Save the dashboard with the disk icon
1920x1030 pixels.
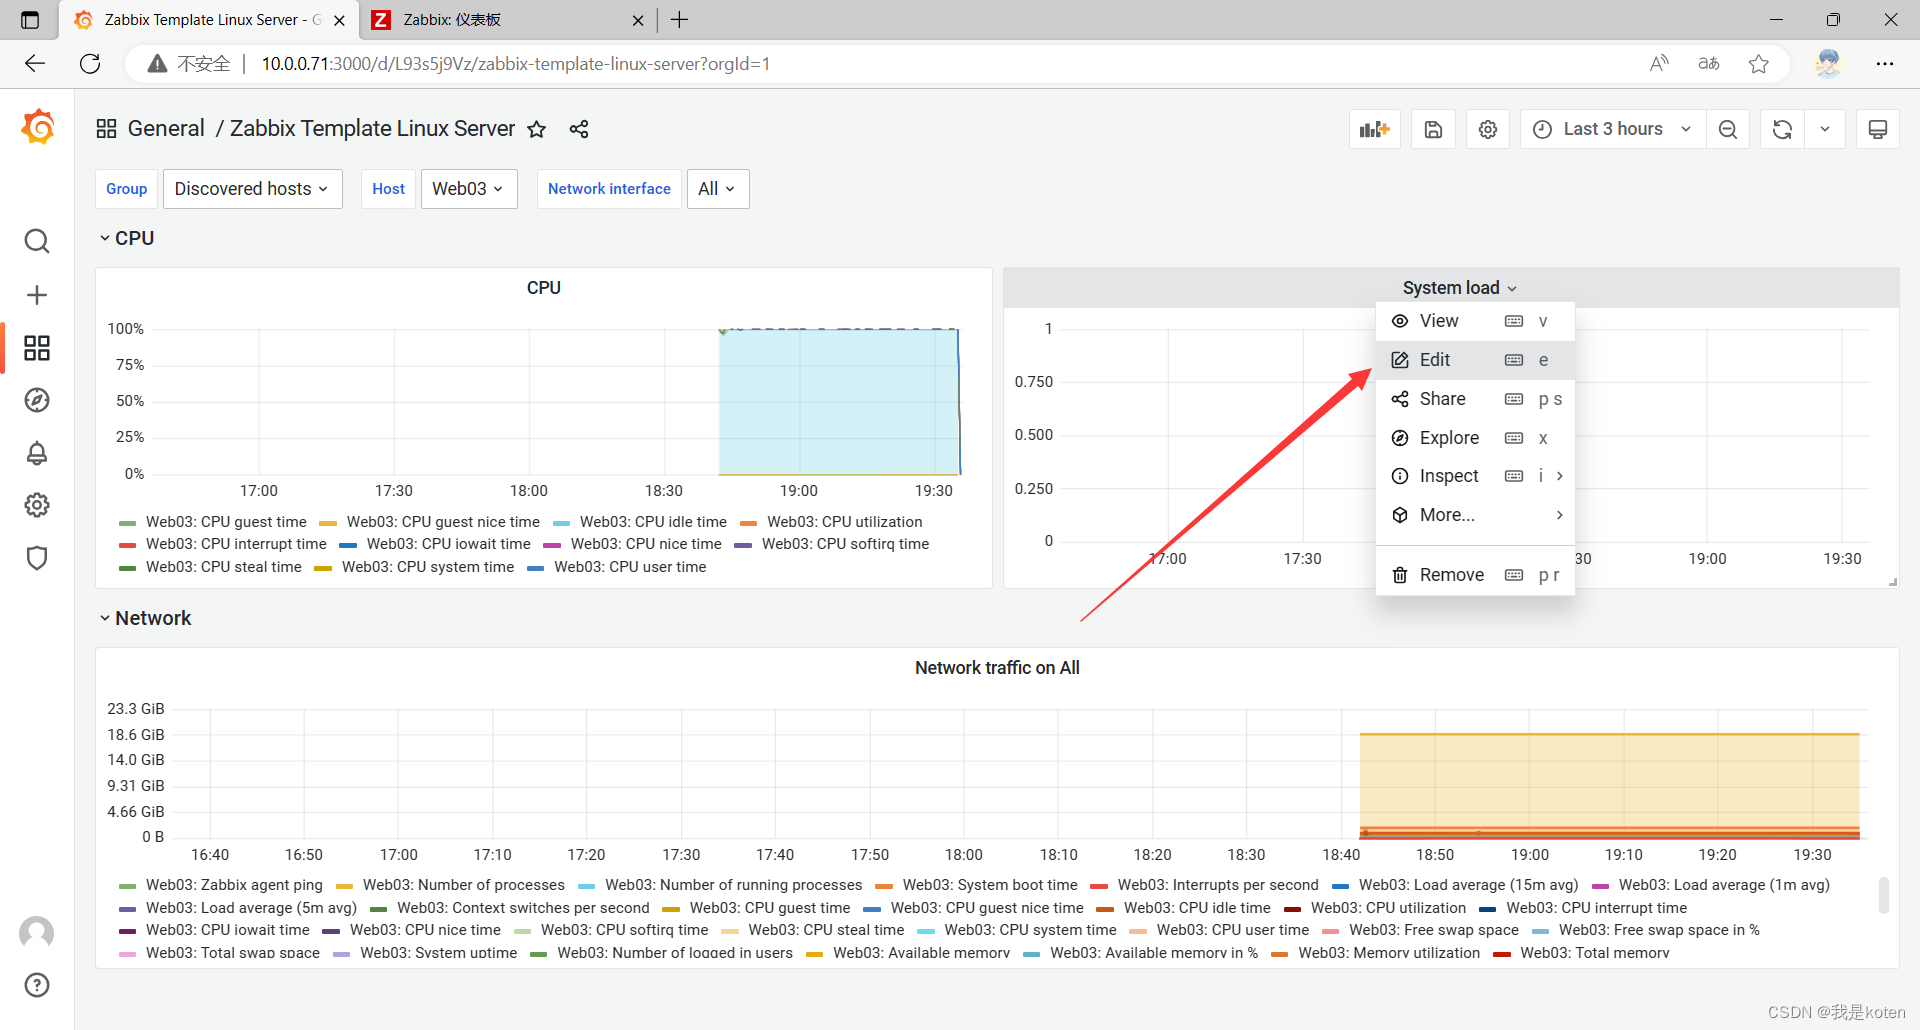click(x=1433, y=129)
